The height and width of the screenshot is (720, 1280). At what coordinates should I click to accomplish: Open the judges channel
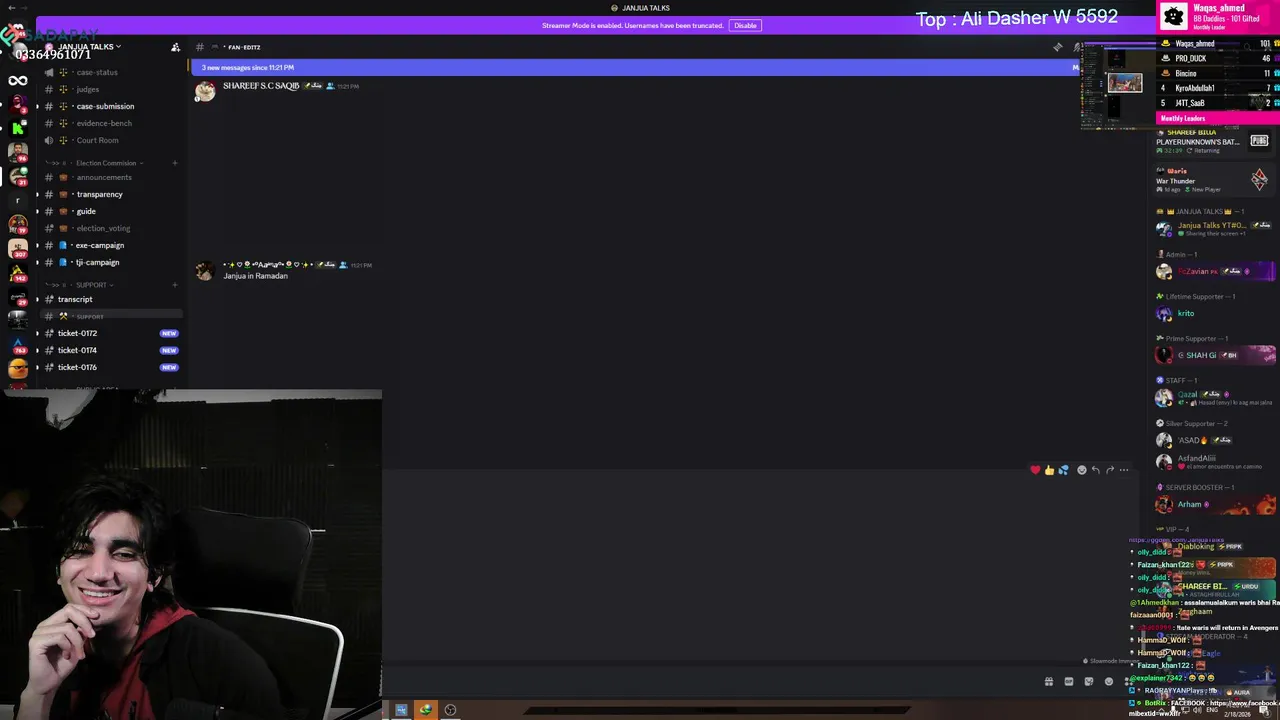pos(88,89)
